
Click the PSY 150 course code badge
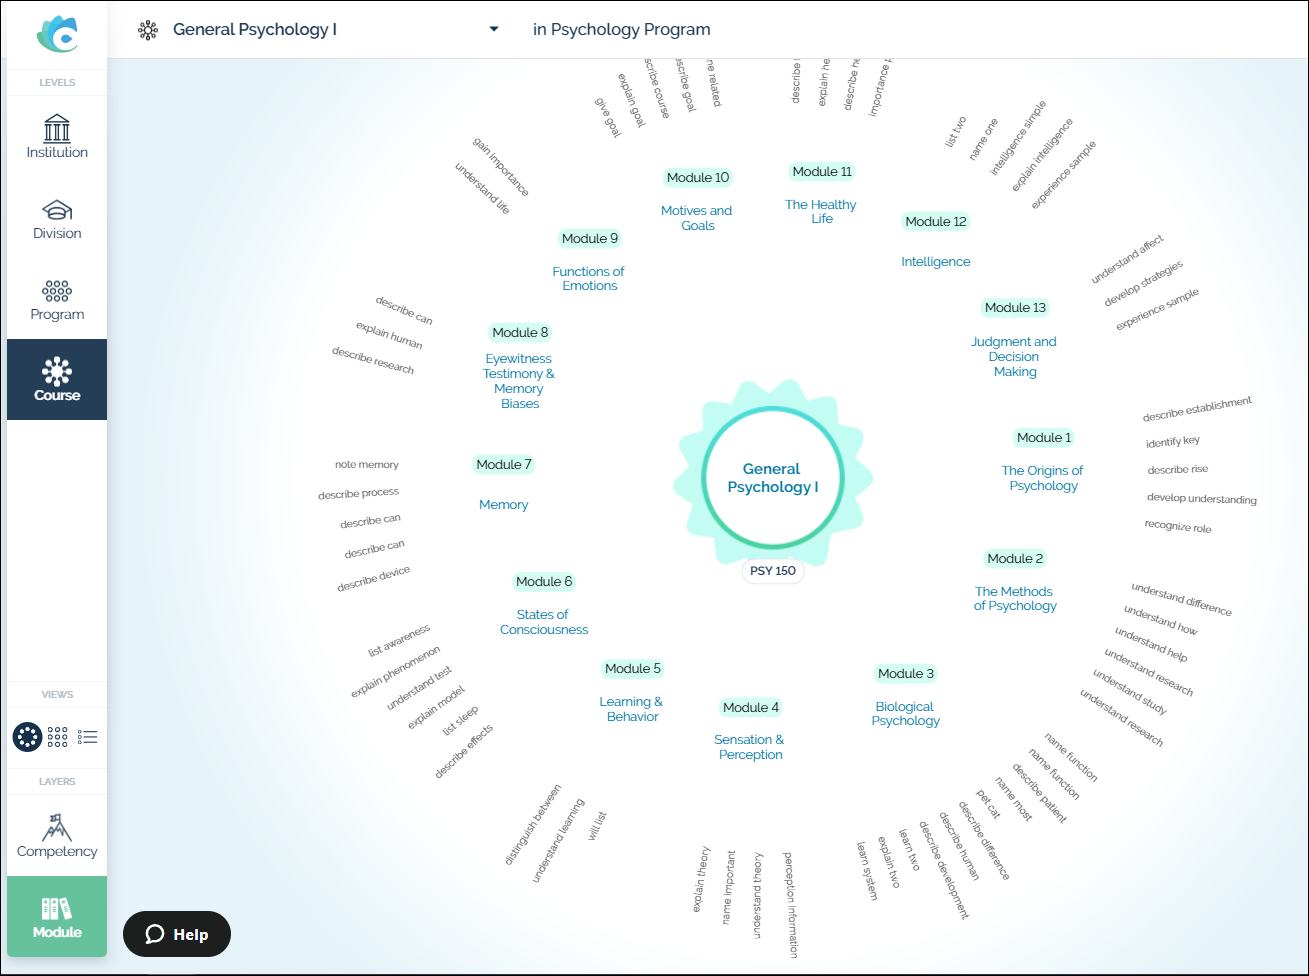(x=772, y=571)
